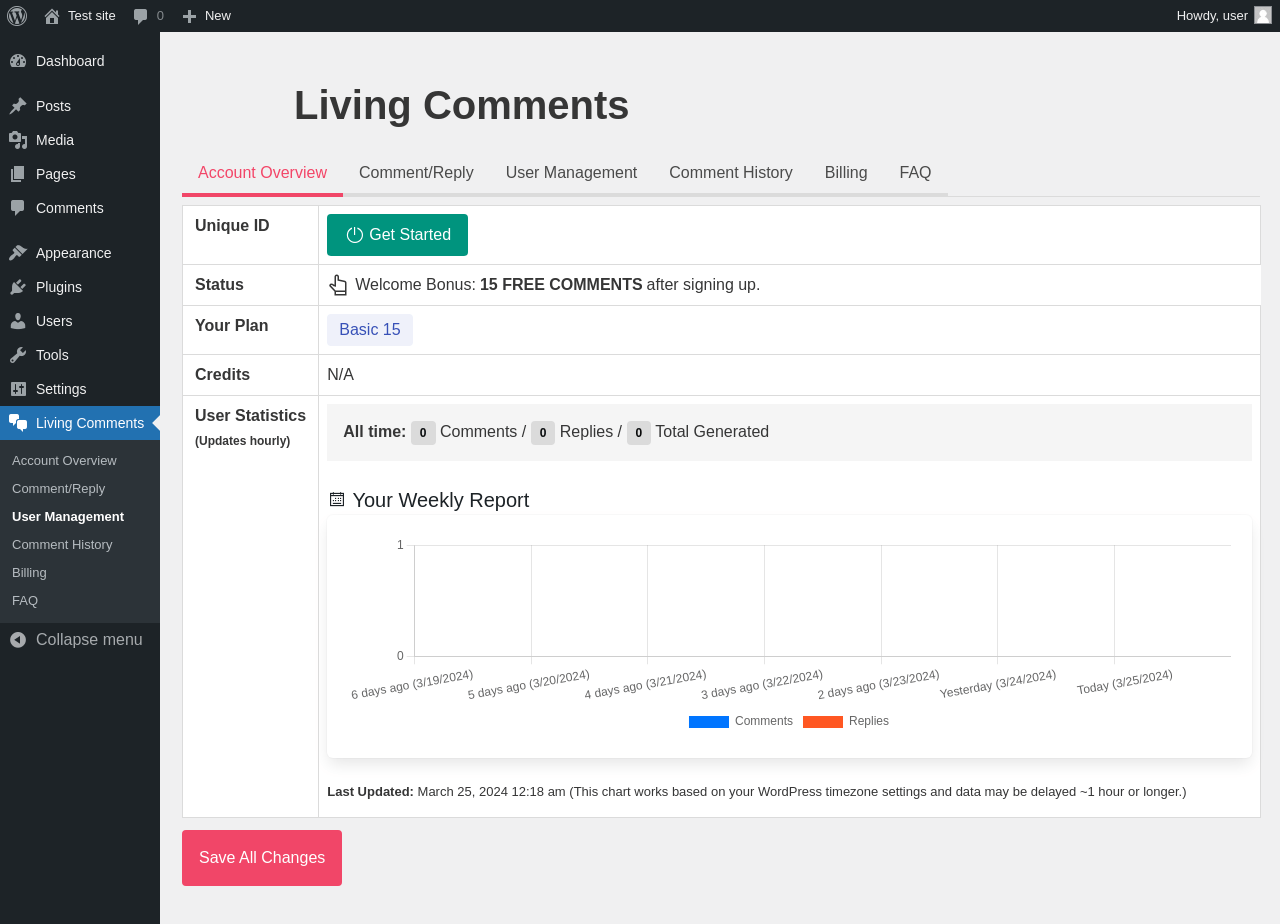
Task: Toggle the blue Comments legend swatch
Action: tap(709, 722)
